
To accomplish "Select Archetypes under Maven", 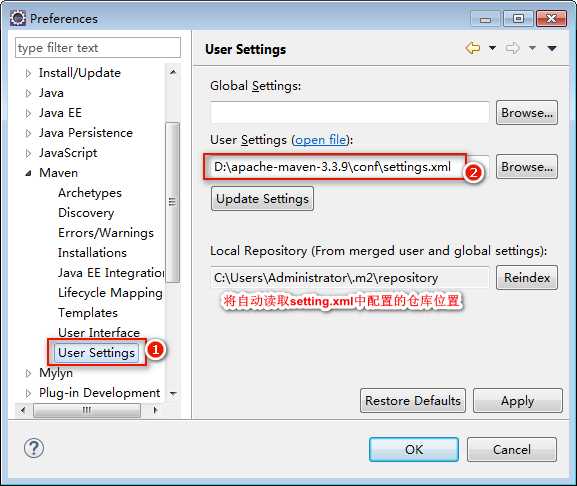I will click(90, 193).
